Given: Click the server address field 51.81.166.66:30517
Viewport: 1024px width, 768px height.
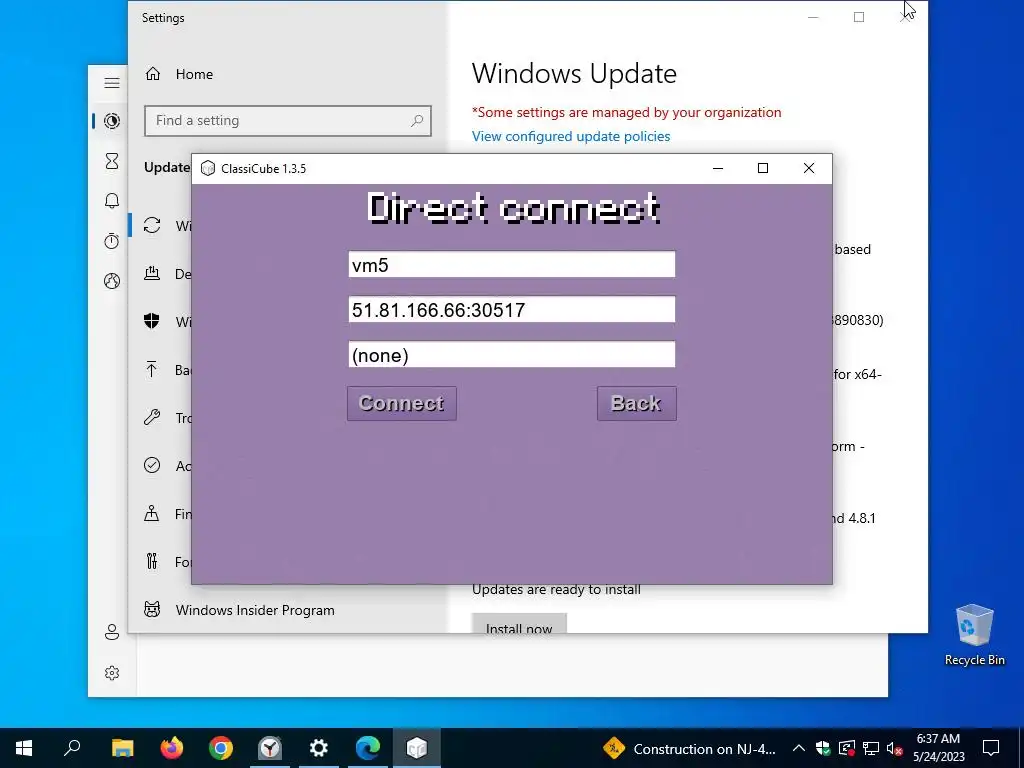Looking at the screenshot, I should coord(511,309).
